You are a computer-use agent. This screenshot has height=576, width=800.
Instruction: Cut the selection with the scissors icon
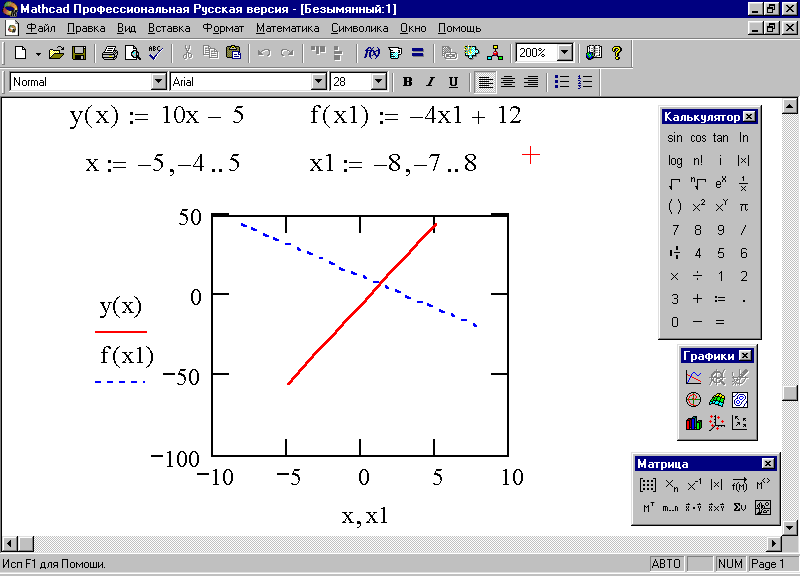coord(188,53)
